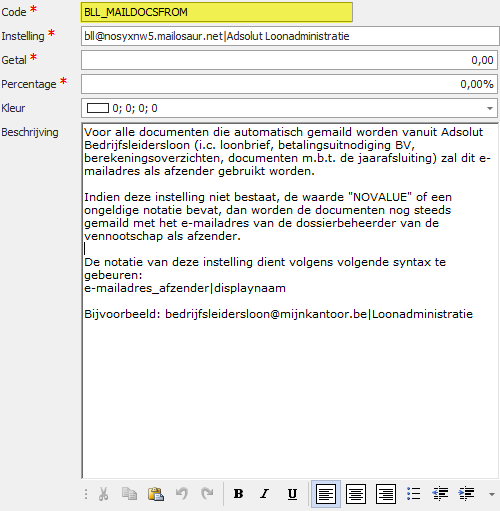Screen dimensions: 500x511
Task: Click the Cut scissors icon
Action: (x=103, y=494)
